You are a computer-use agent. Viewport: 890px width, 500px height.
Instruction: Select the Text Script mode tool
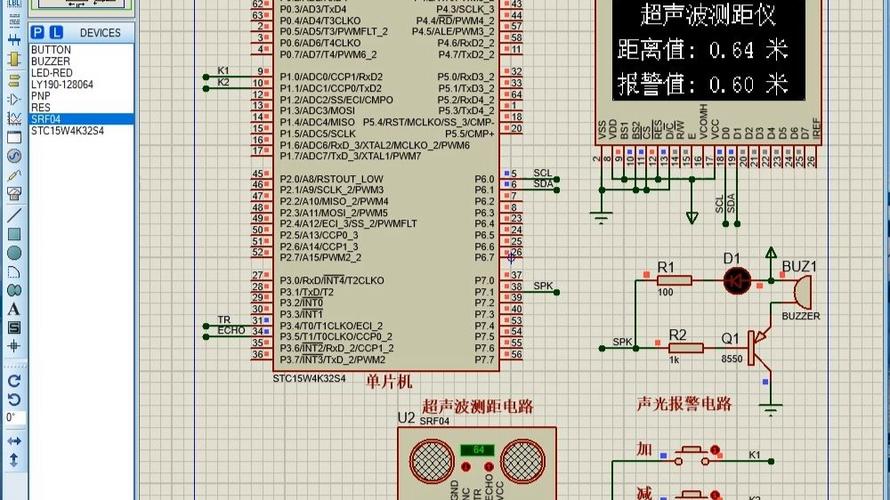click(14, 22)
